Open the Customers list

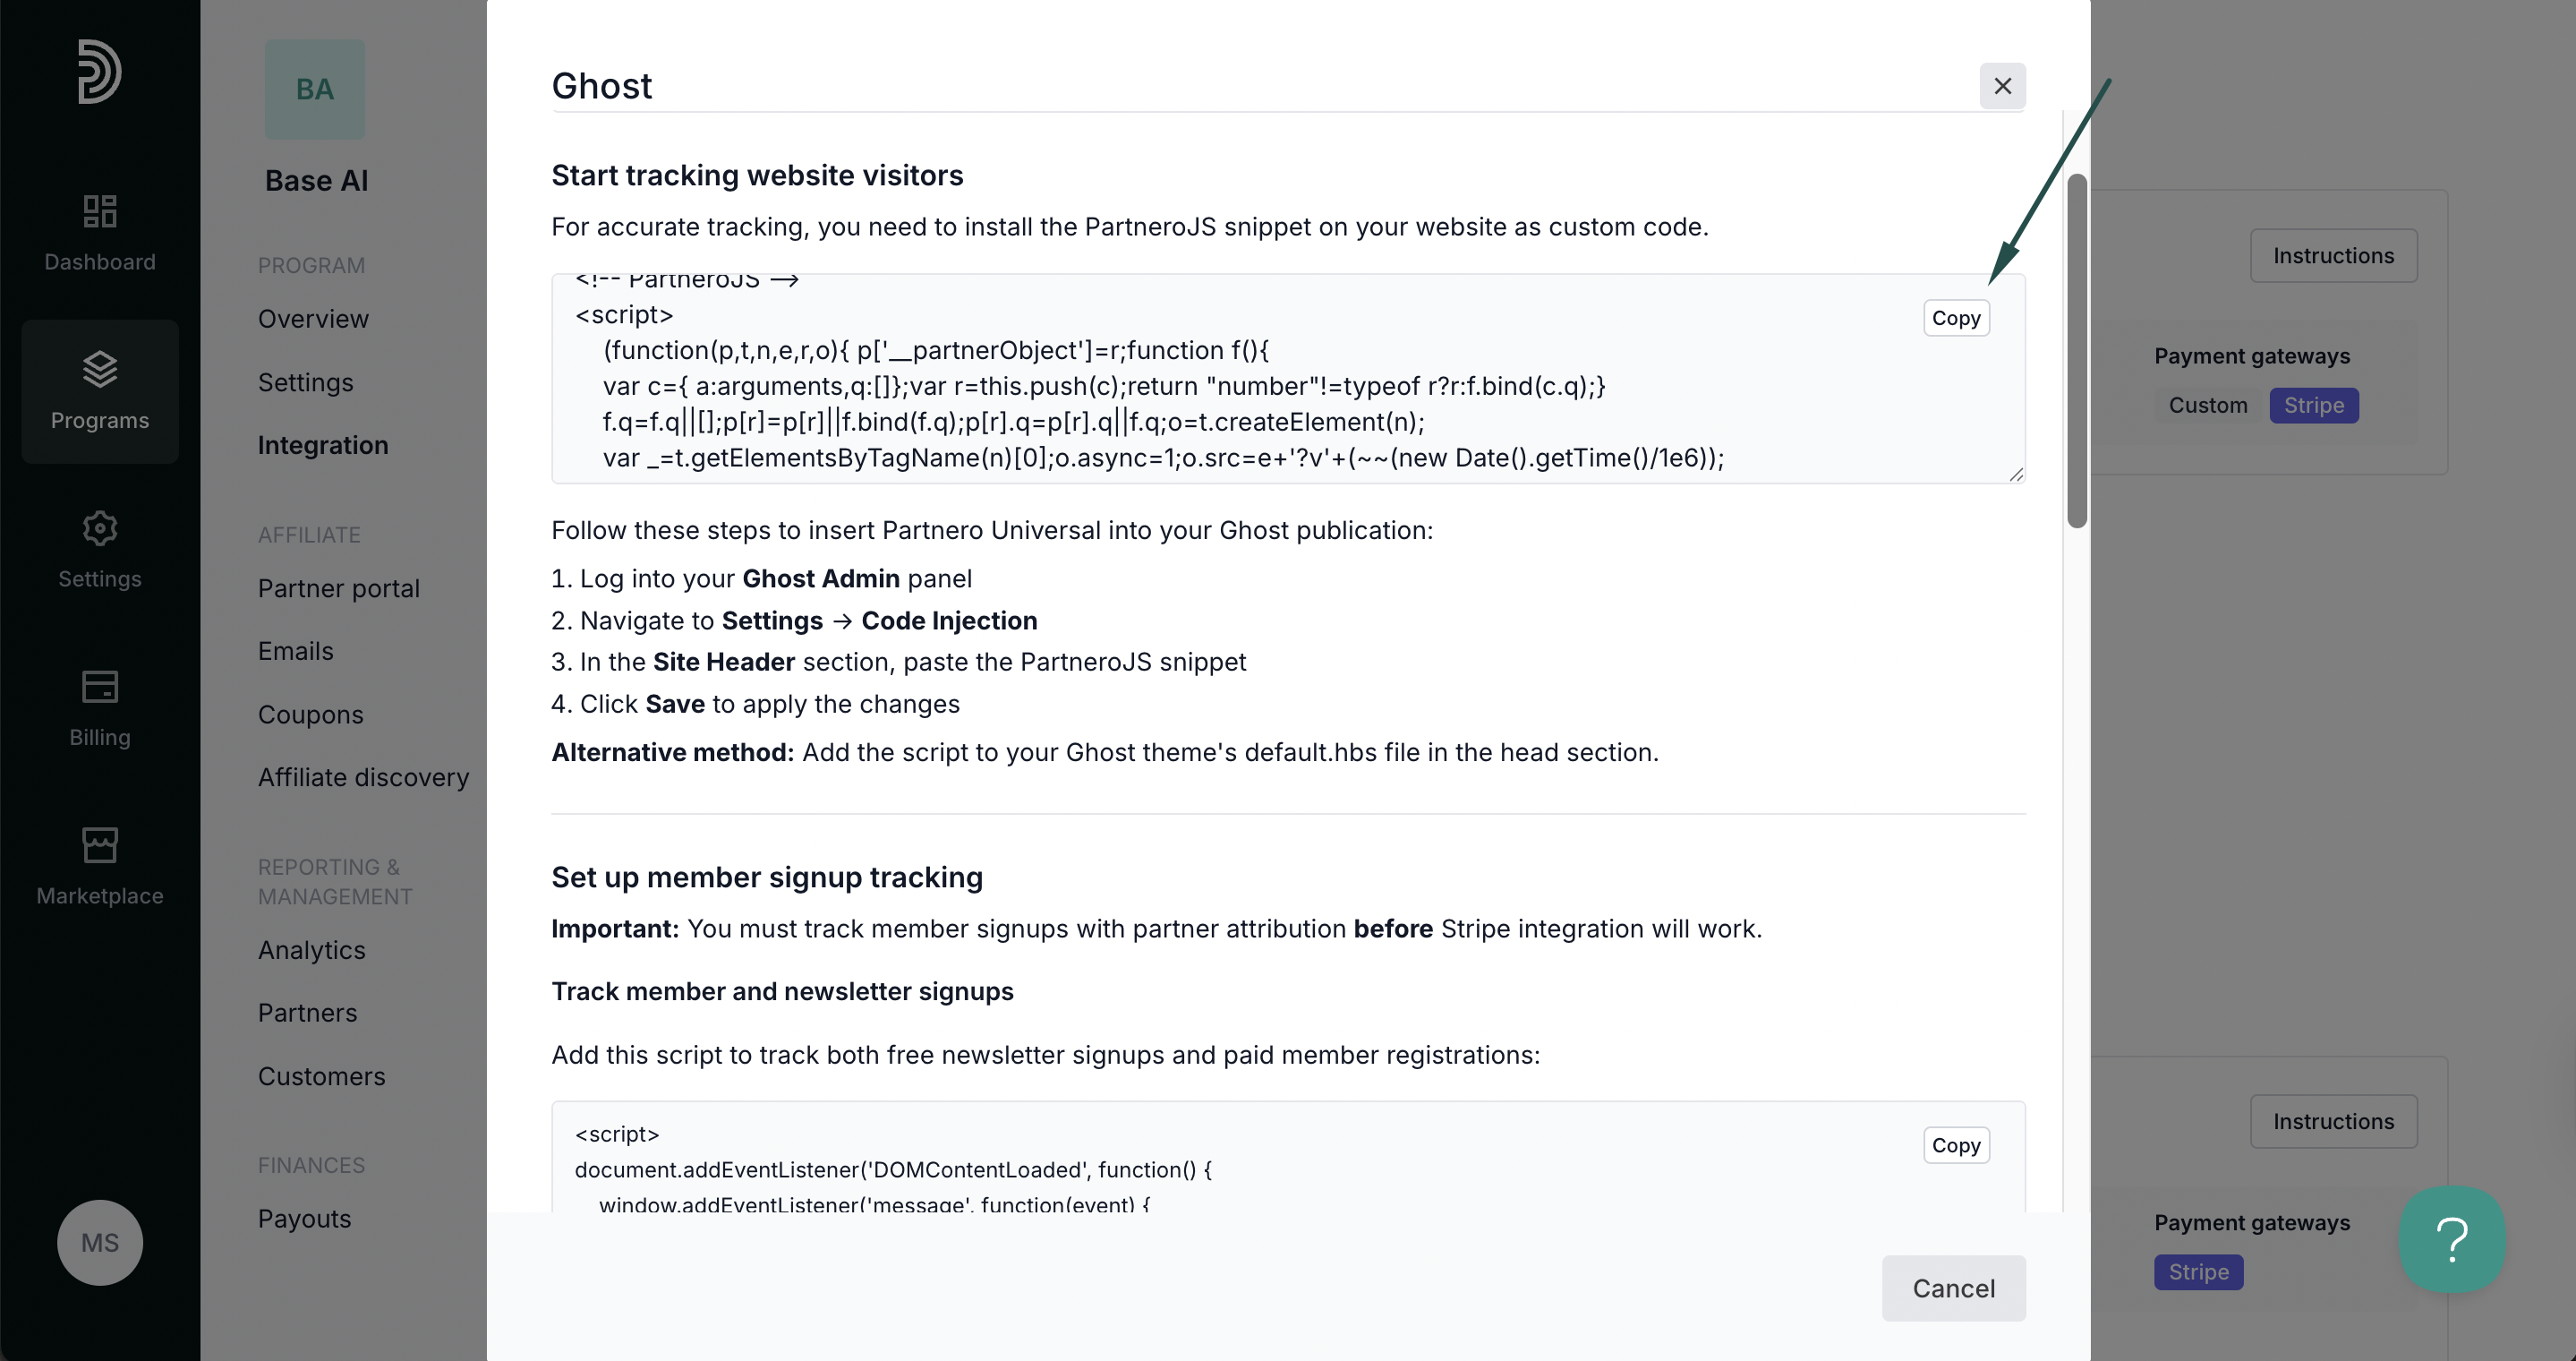[322, 1076]
